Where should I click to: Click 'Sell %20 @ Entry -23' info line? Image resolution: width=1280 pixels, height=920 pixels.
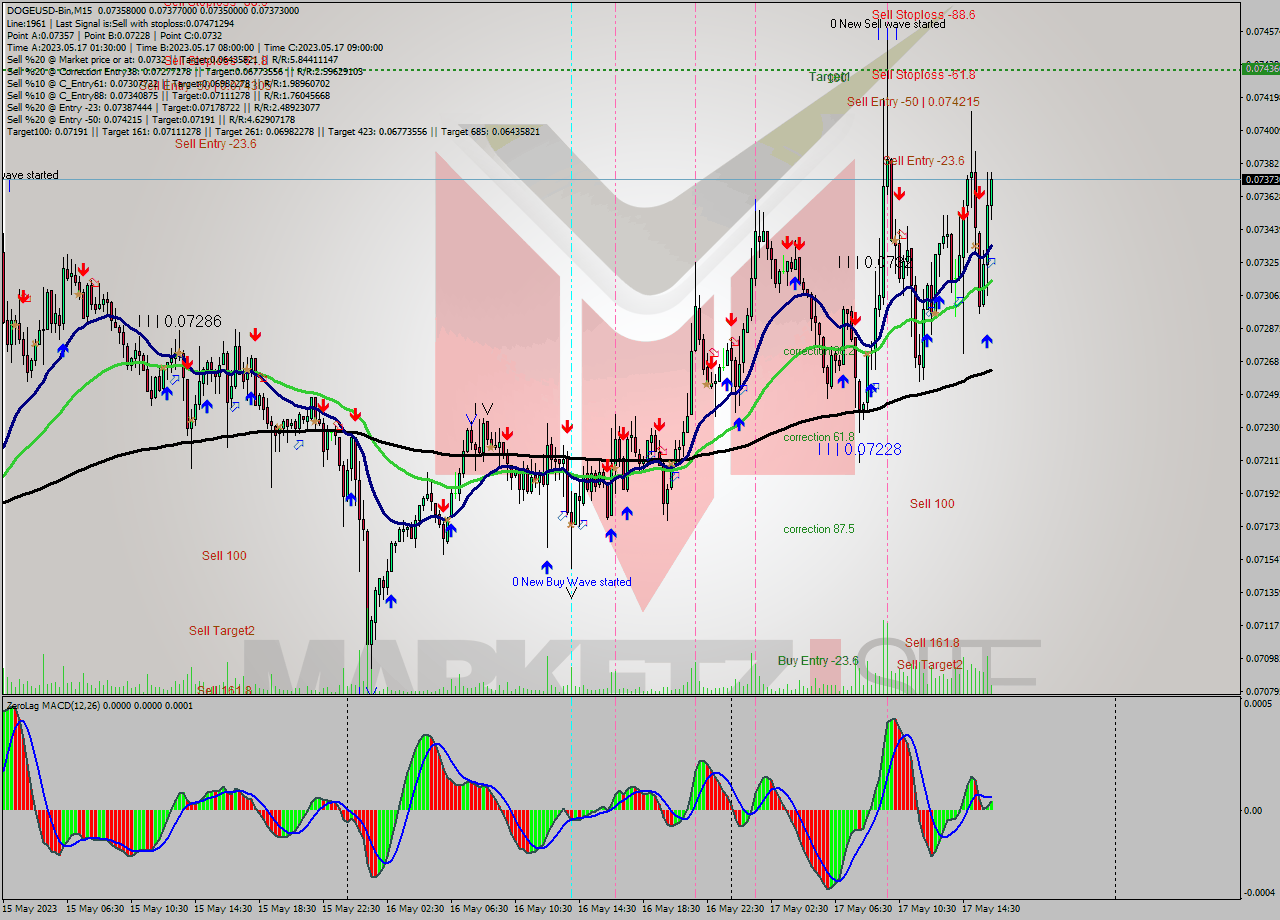coord(164,107)
